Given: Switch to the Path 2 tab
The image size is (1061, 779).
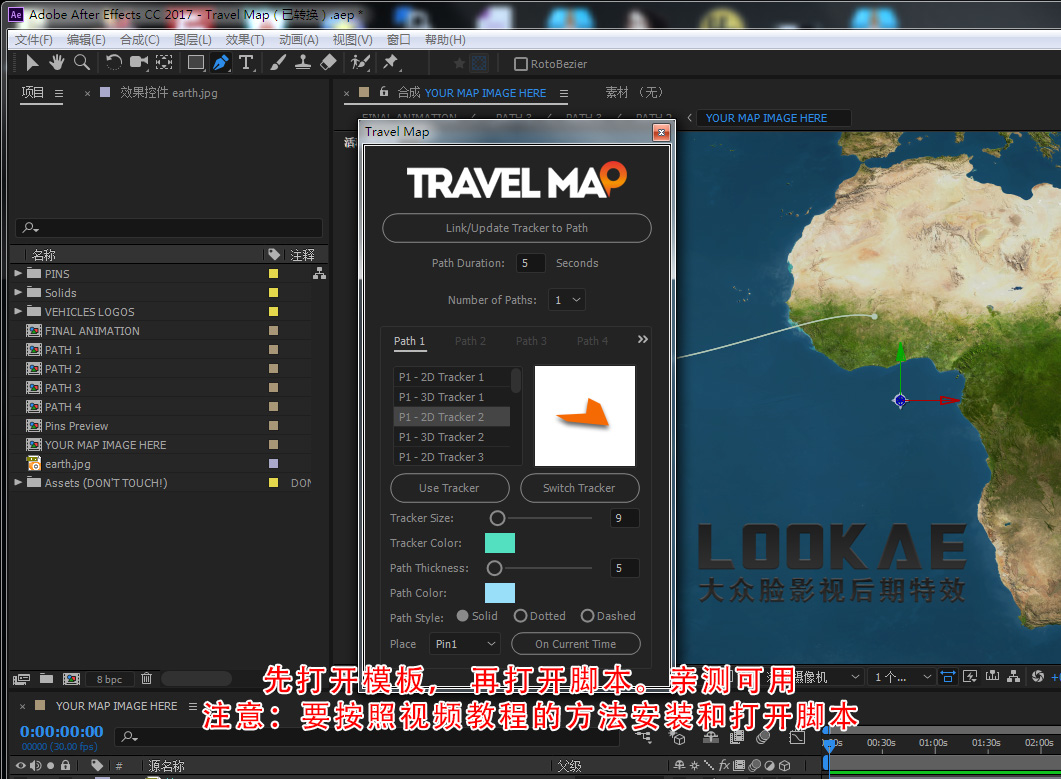Looking at the screenshot, I should [470, 340].
